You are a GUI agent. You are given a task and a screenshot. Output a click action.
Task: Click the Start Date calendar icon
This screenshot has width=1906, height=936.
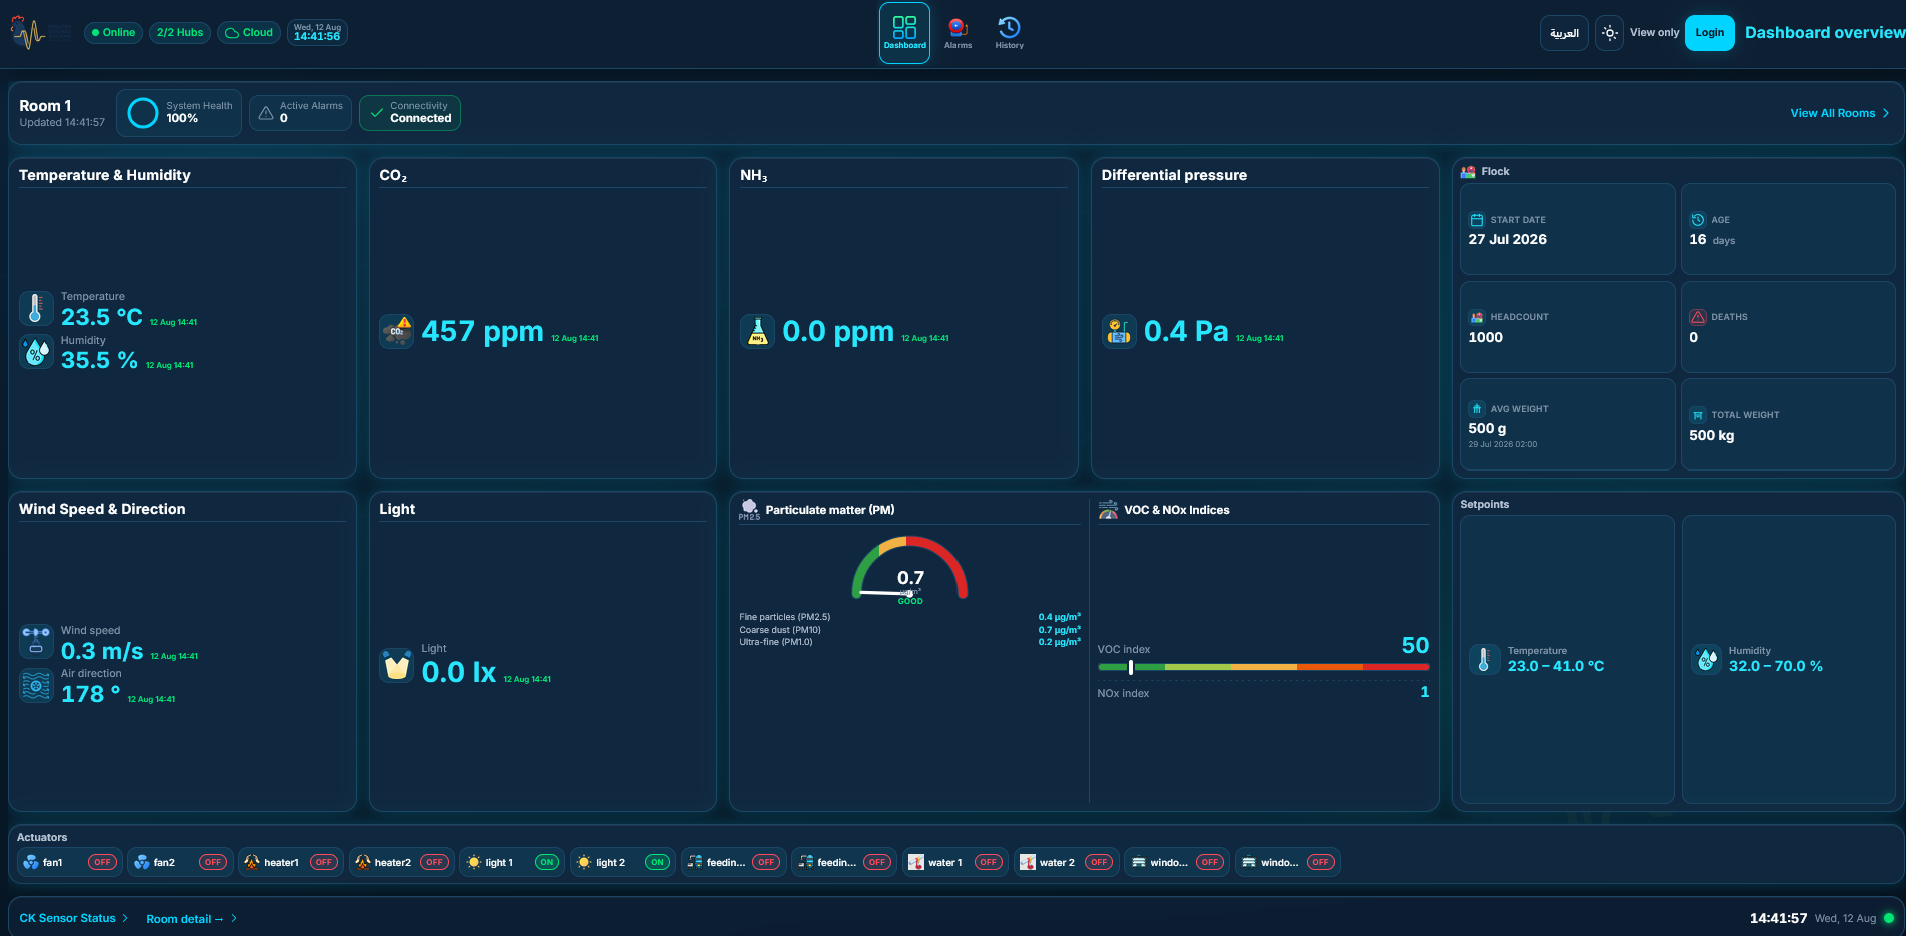tap(1477, 220)
